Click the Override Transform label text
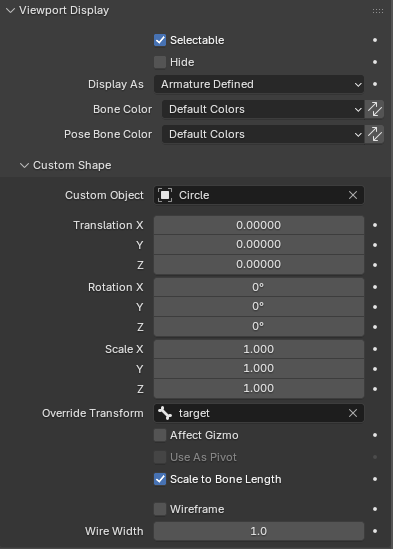The image size is (393, 549). pos(93,413)
